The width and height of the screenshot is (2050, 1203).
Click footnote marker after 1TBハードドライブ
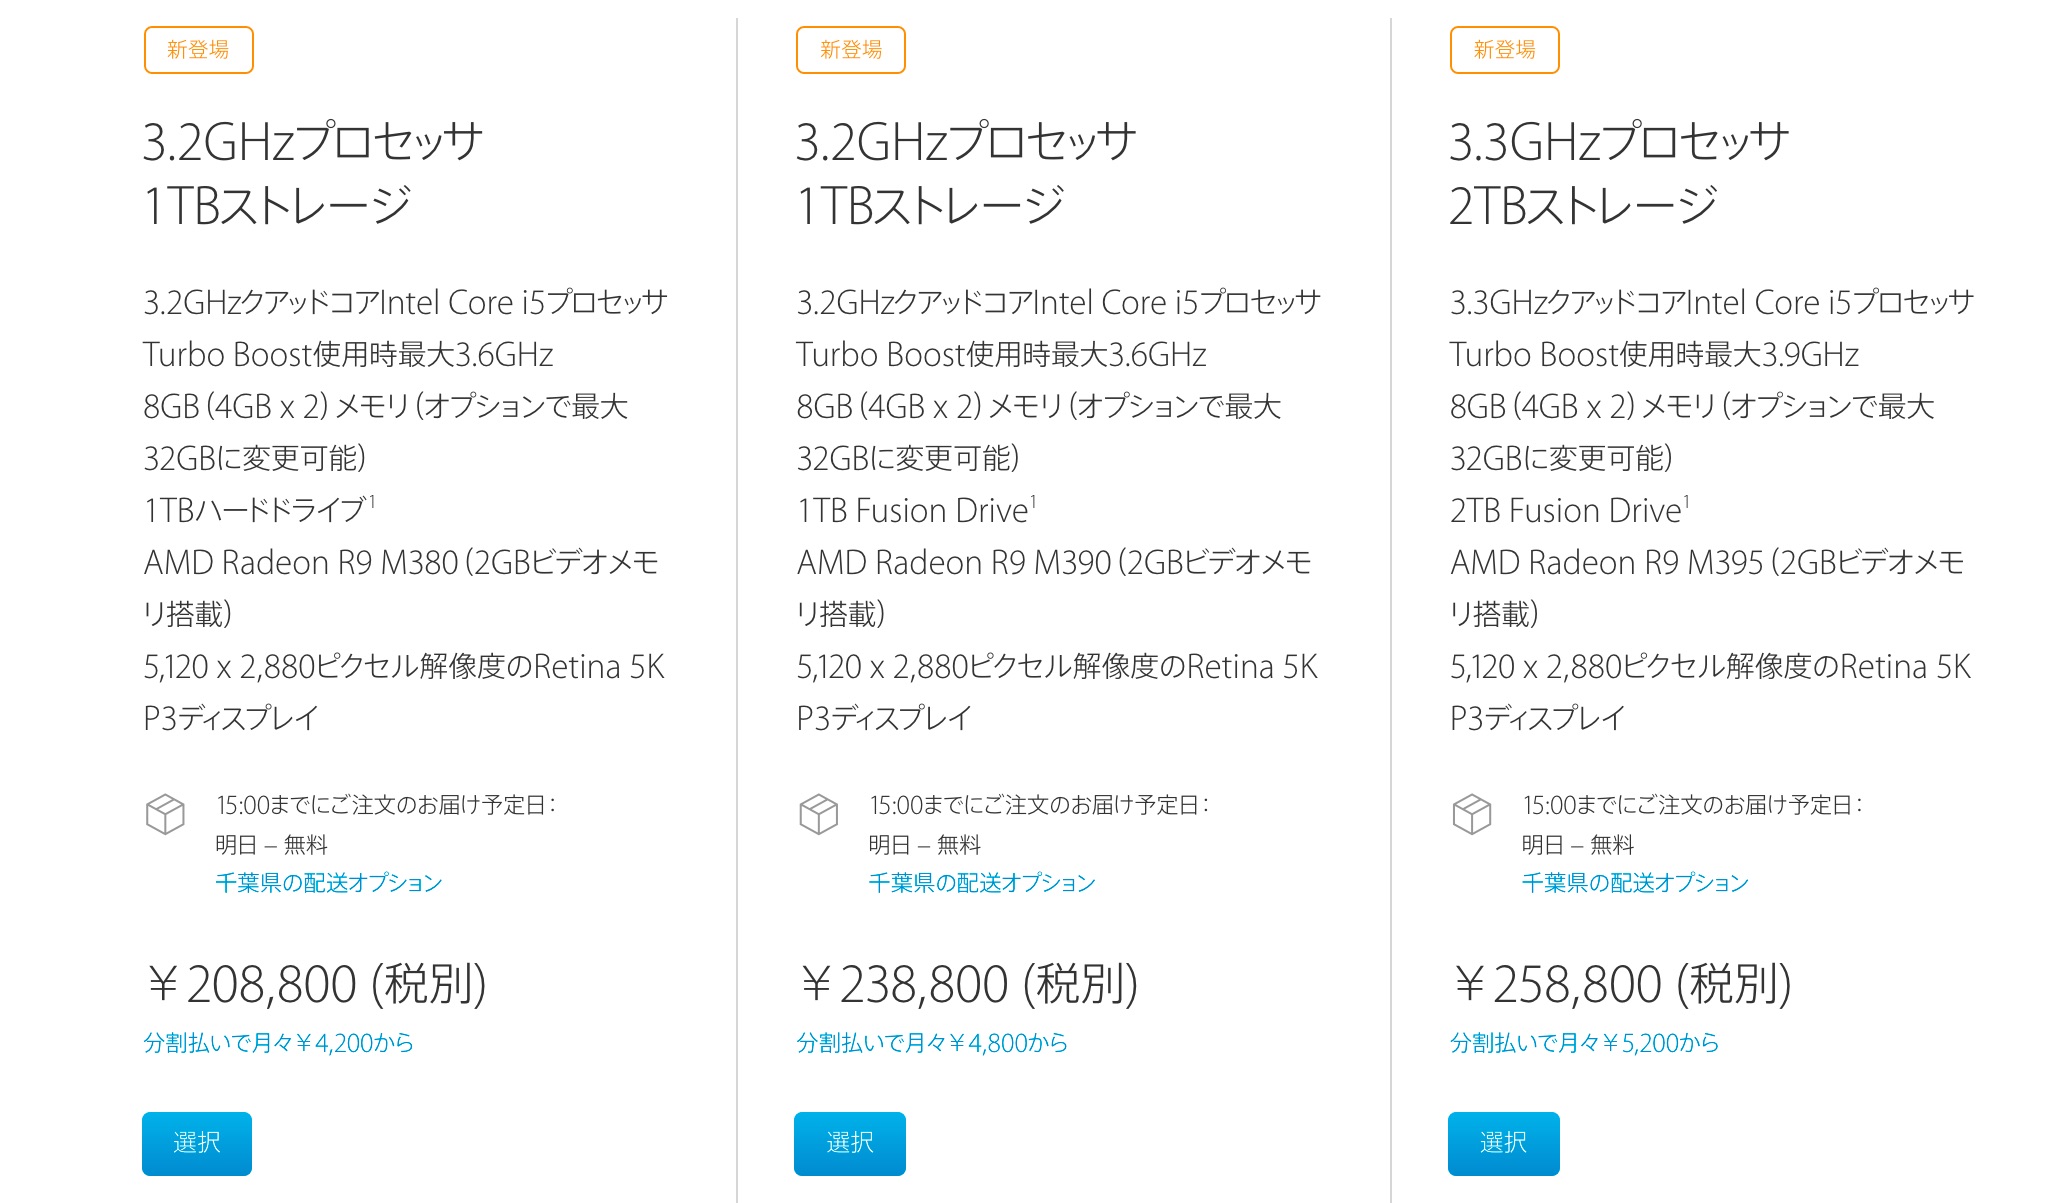point(372,502)
